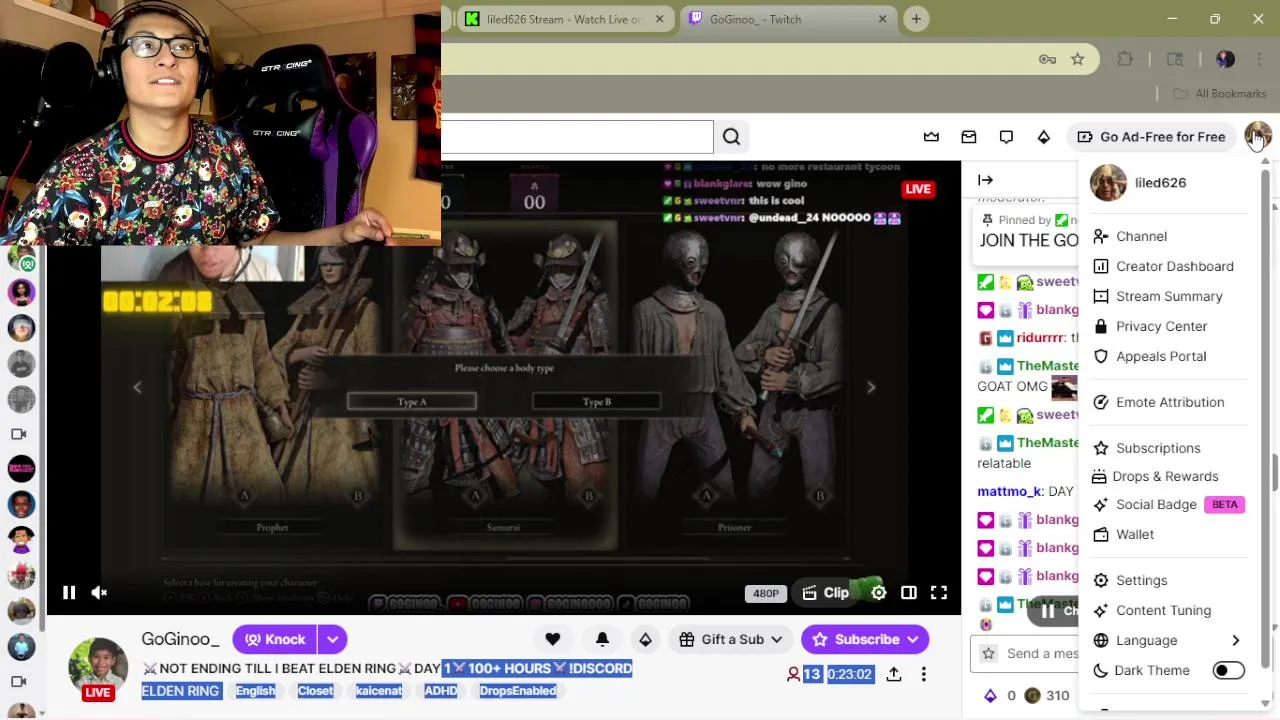Bookmark page with star icon

pos(1077,59)
